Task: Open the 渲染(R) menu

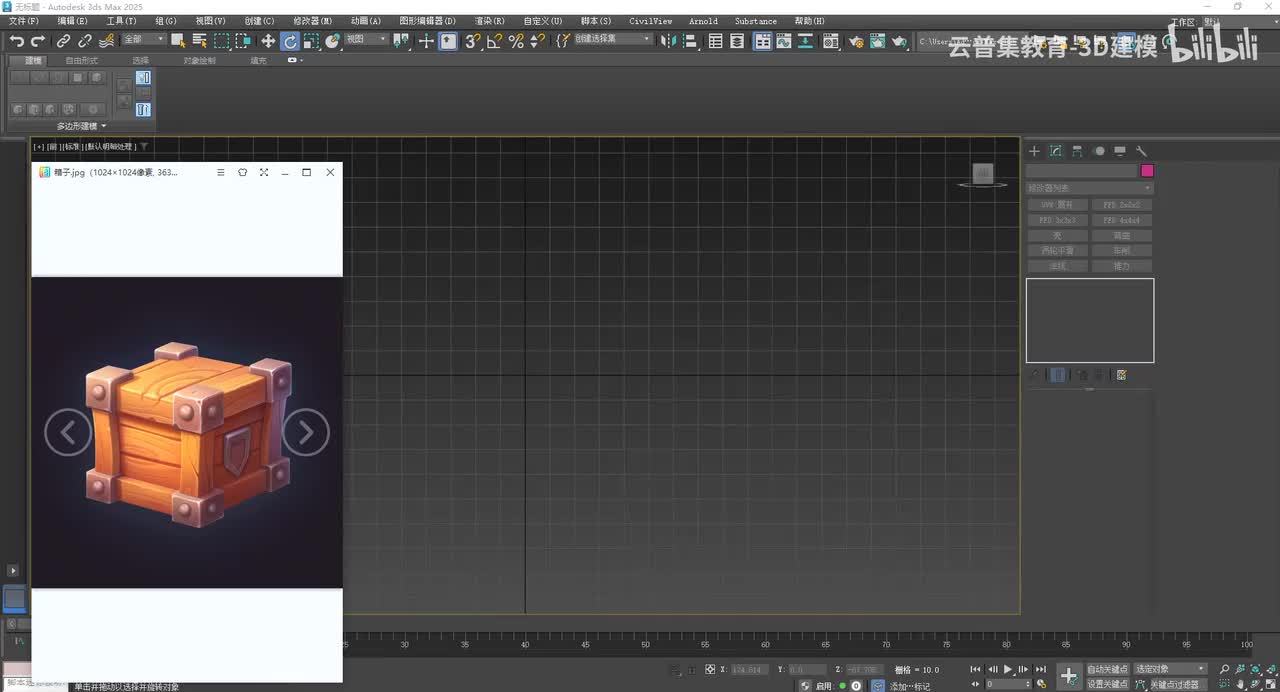Action: tap(489, 21)
